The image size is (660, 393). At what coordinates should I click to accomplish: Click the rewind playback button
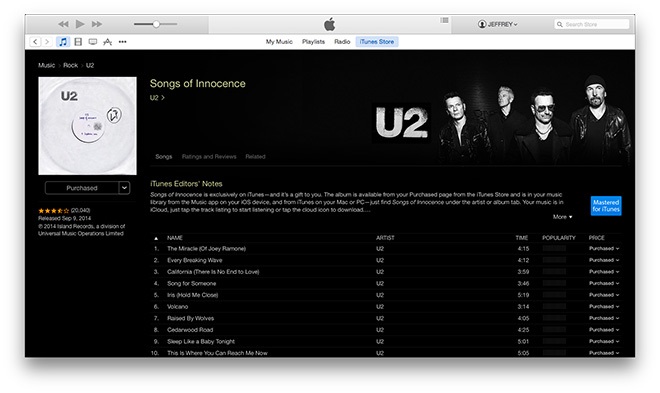coord(63,24)
